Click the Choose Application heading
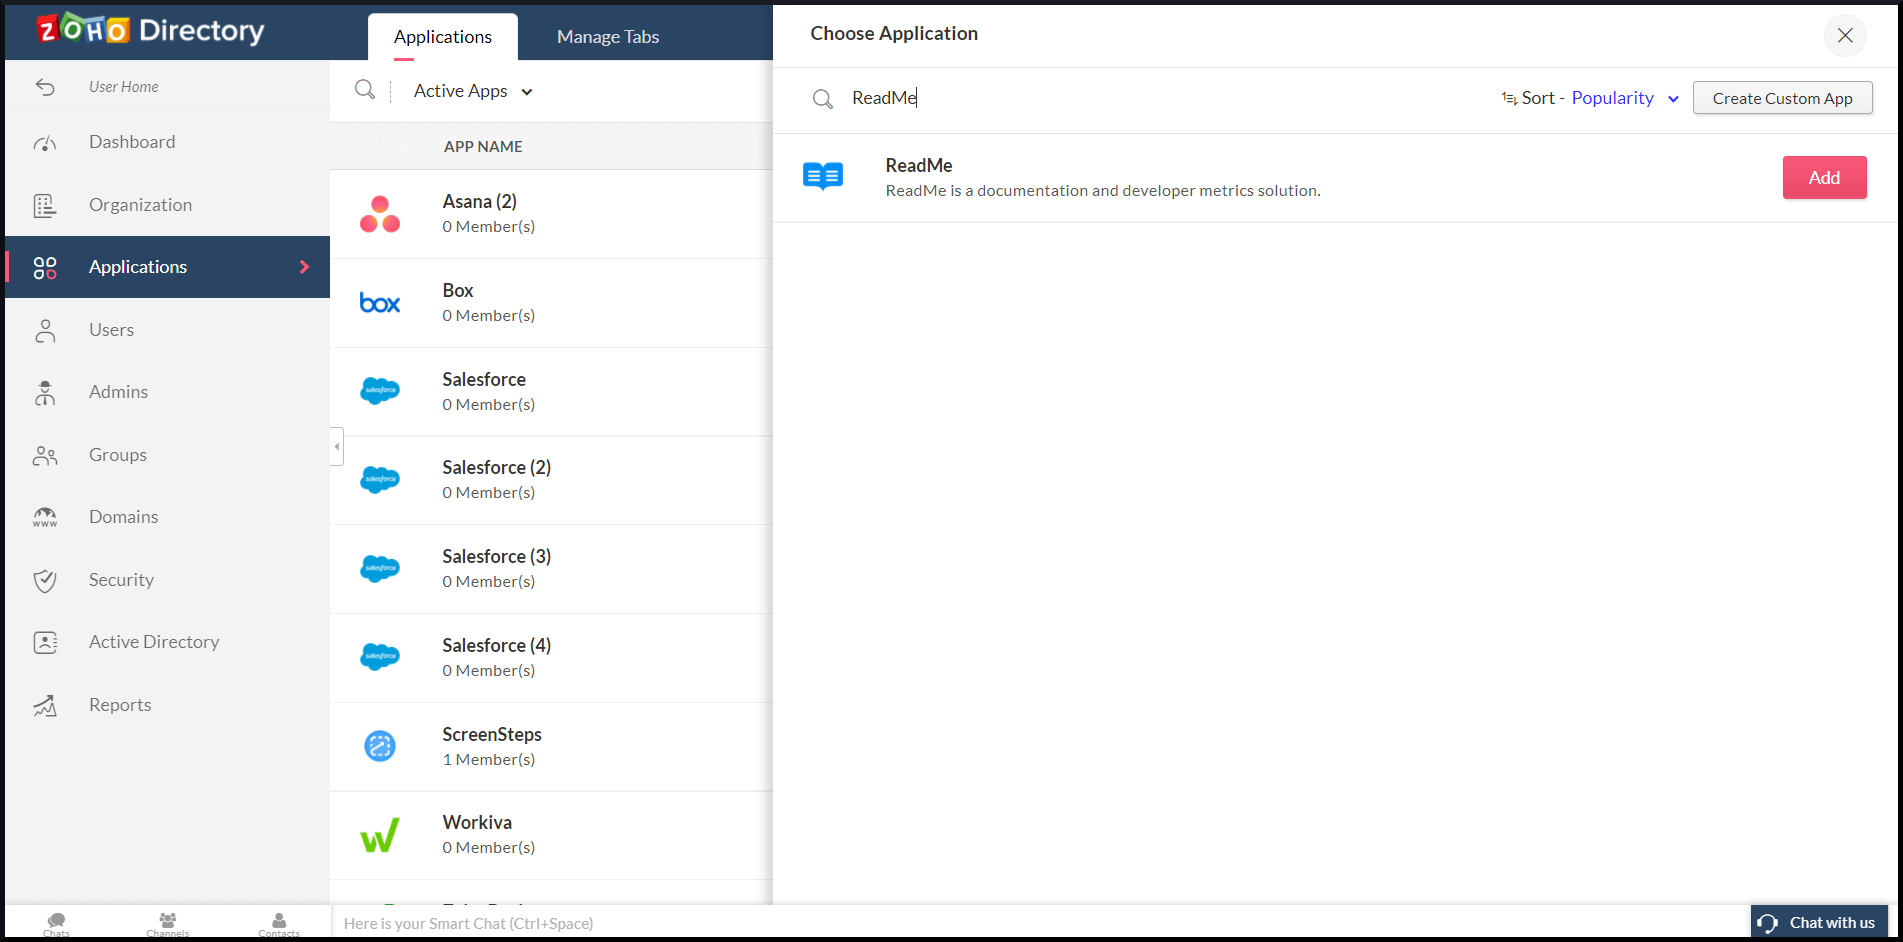 [894, 34]
